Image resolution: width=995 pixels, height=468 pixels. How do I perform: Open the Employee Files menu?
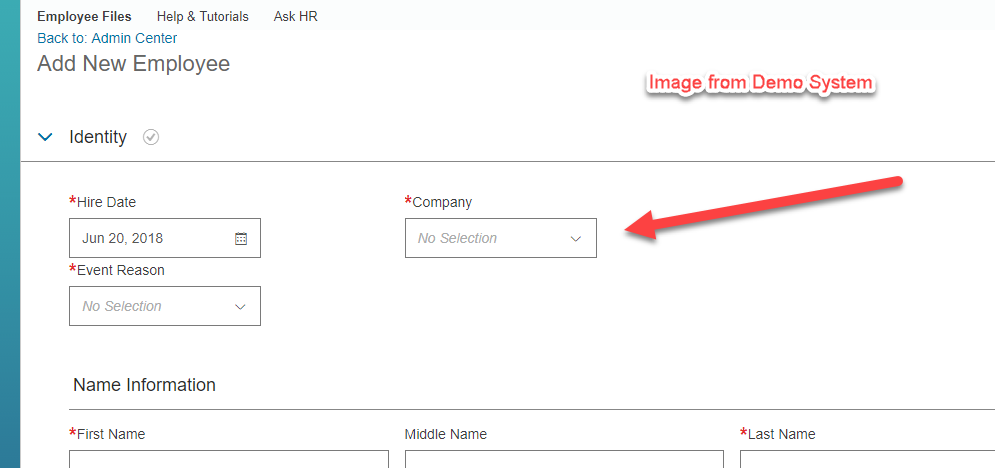84,16
